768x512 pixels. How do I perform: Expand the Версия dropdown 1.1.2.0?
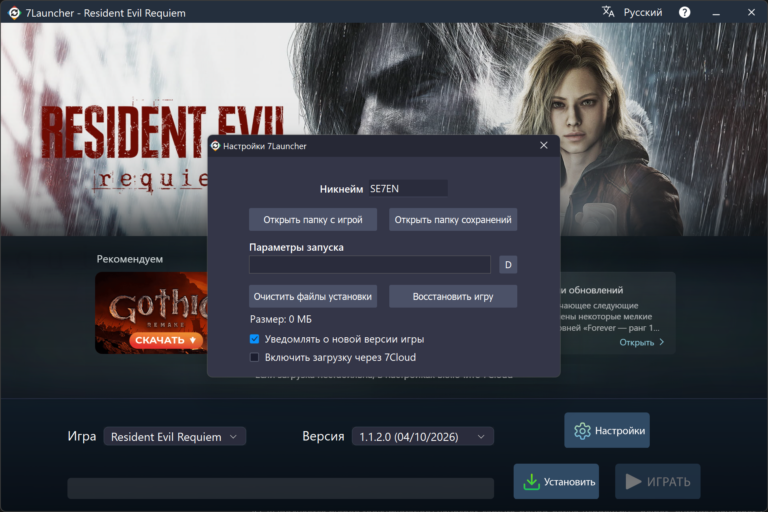(x=423, y=437)
